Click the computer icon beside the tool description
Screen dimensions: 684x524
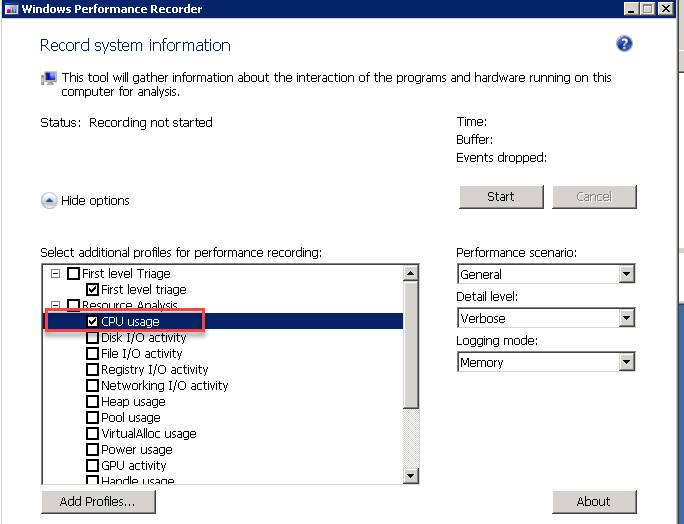pyautogui.click(x=49, y=79)
